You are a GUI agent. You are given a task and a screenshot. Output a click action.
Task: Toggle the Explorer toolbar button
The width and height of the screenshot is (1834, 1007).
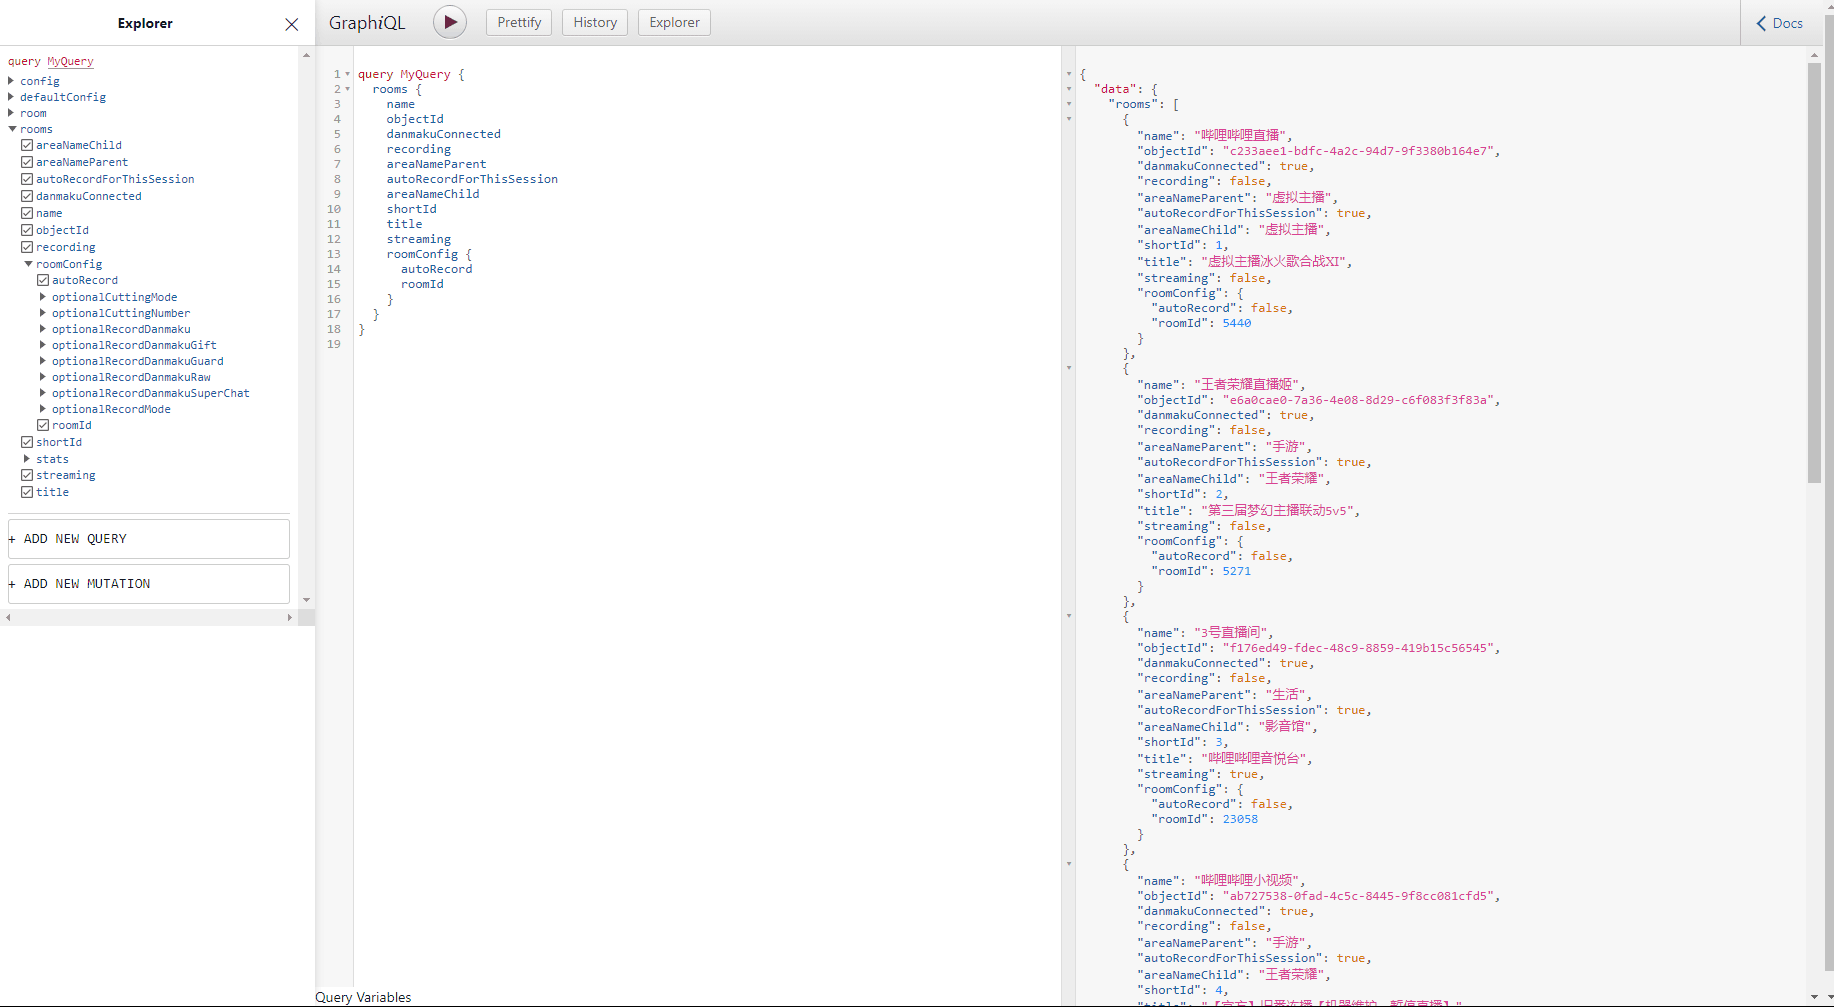[x=673, y=21]
